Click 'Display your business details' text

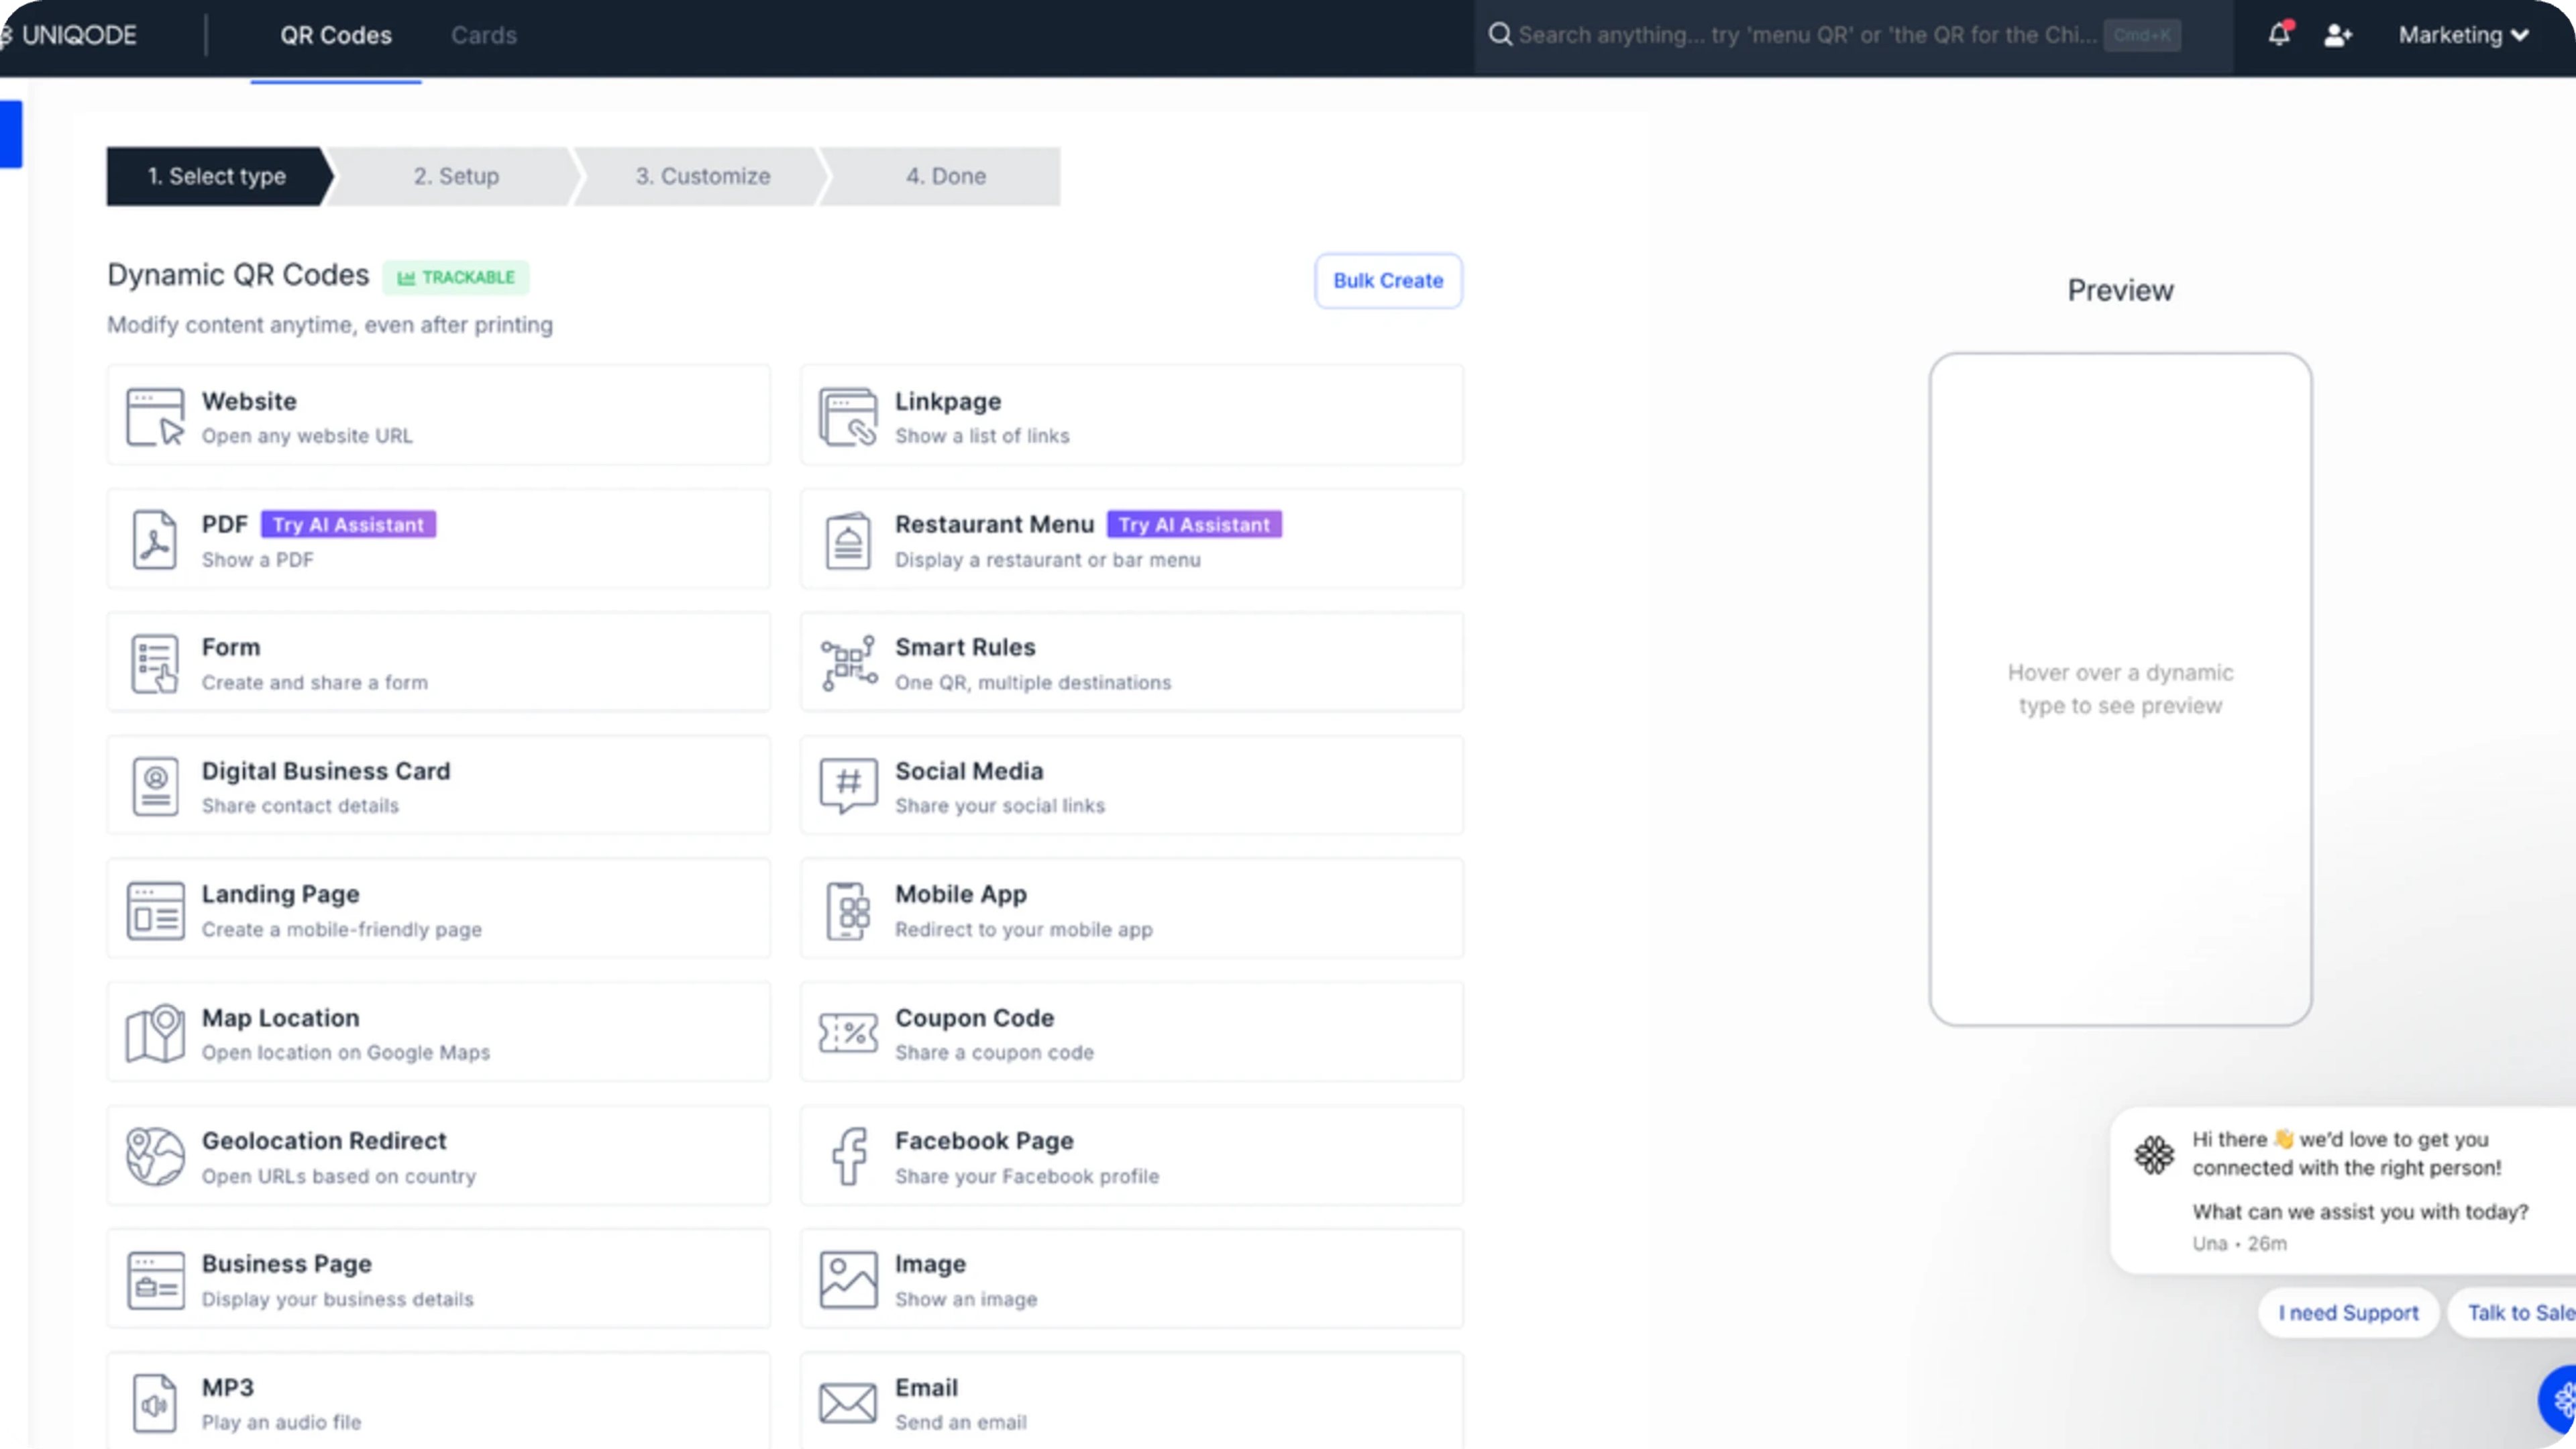click(x=338, y=1300)
